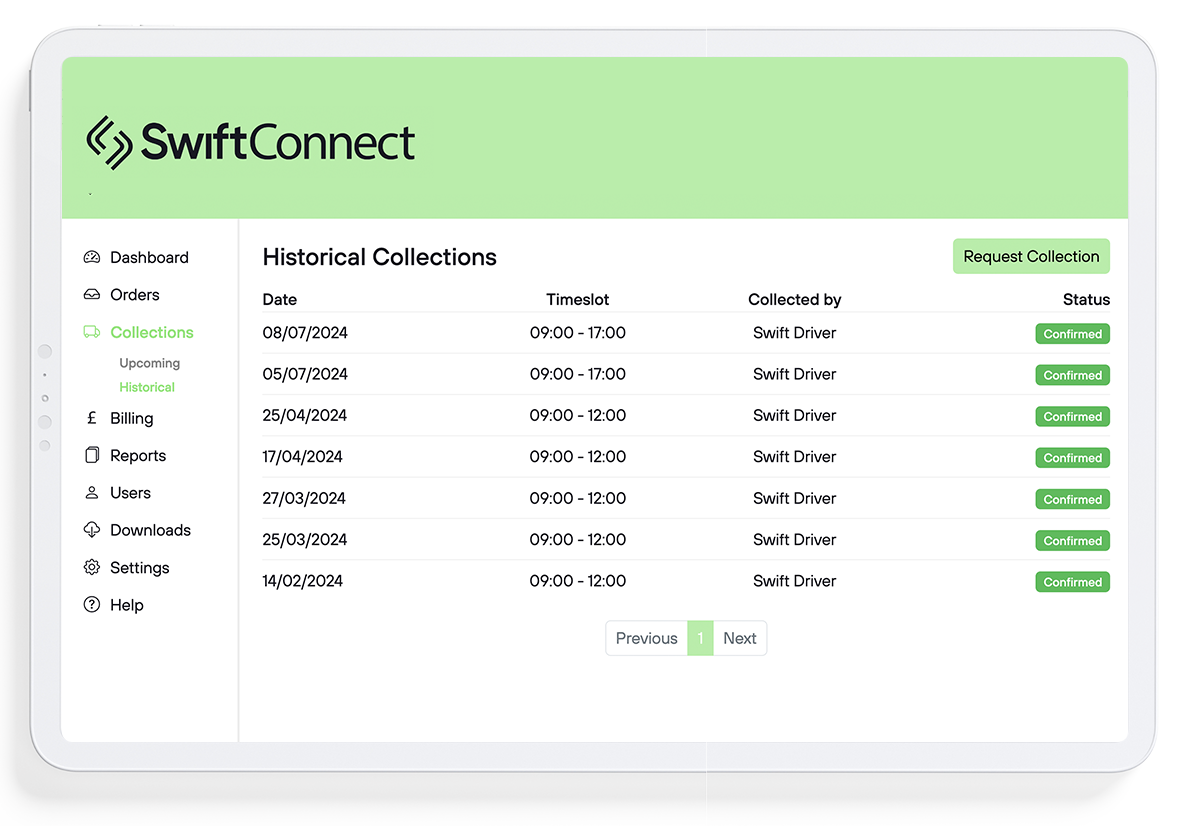
Task: Select the Downloads icon in the sidebar
Action: pos(92,530)
